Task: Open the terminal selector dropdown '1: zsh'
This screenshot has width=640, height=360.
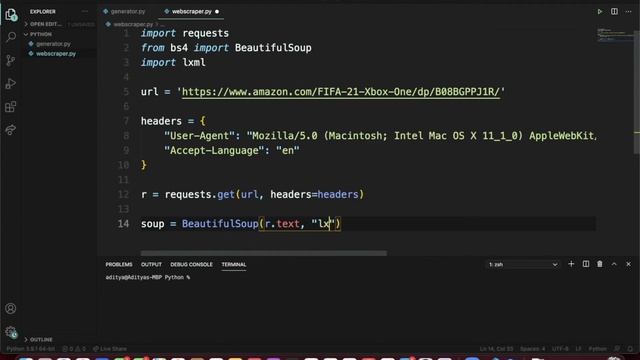Action: (523, 264)
